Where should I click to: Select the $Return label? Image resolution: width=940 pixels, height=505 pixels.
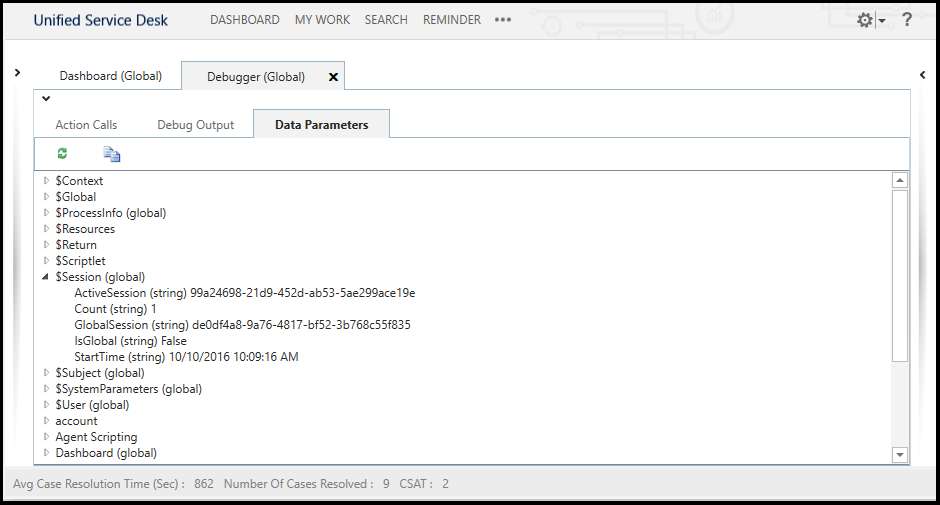(76, 245)
